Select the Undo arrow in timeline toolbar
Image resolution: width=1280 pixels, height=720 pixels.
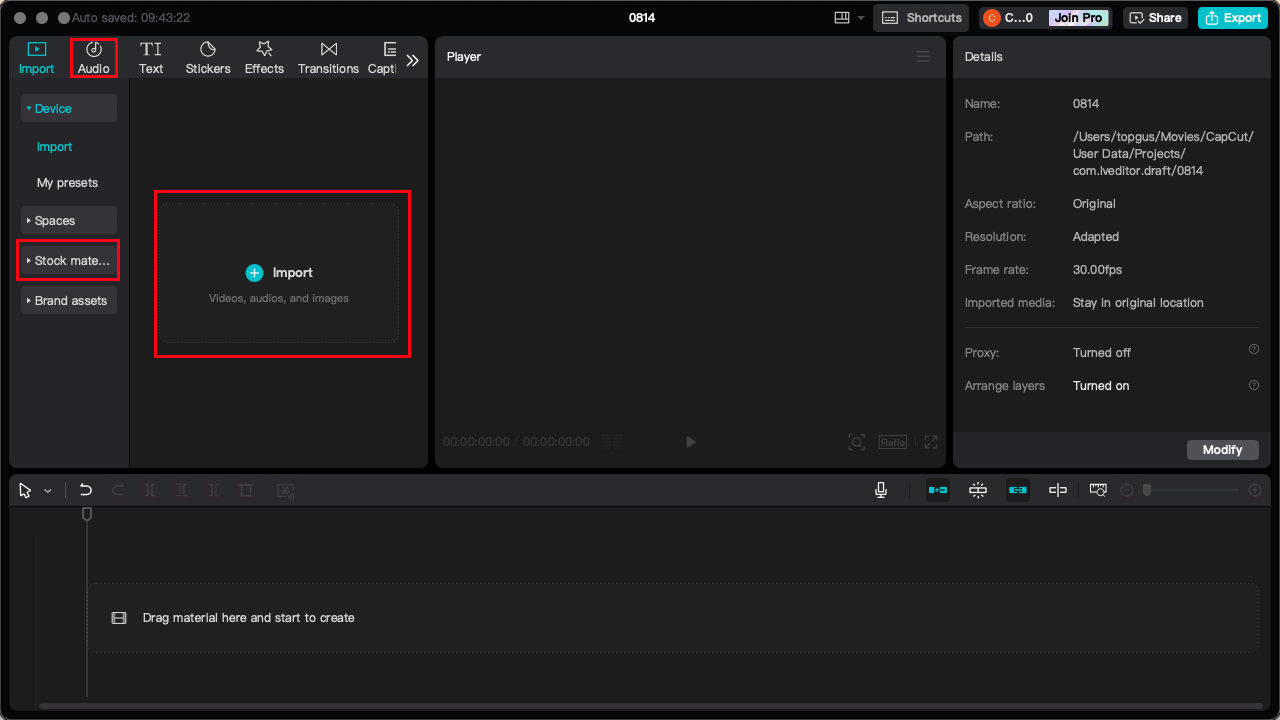(x=85, y=490)
